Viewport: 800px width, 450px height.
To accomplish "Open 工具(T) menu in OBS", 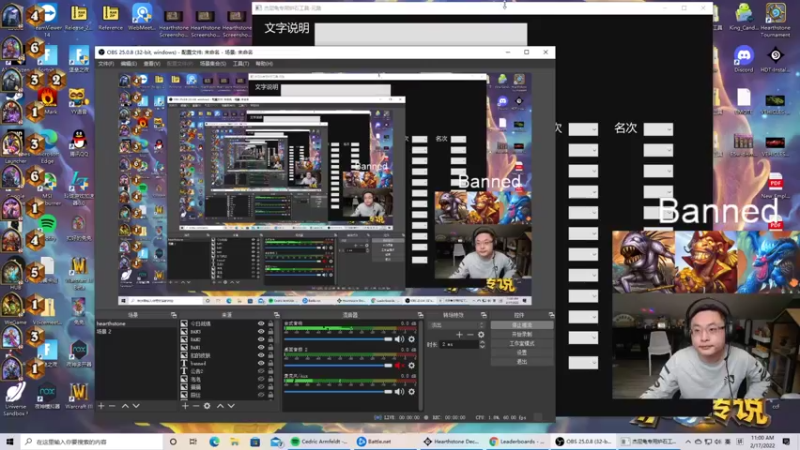I will click(241, 64).
